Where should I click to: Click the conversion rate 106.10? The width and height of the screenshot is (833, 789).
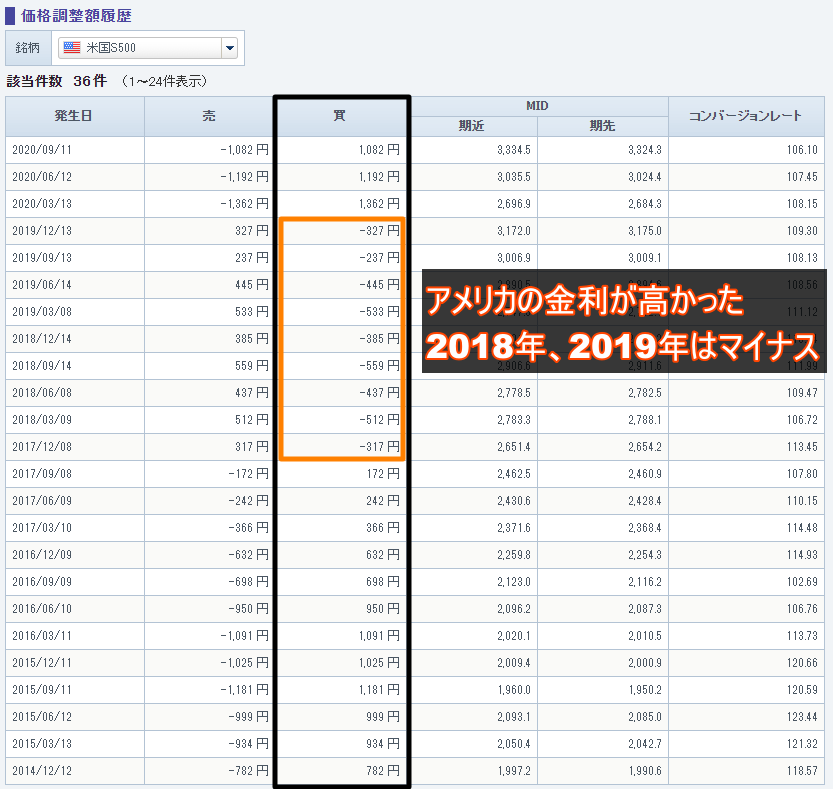pos(802,150)
